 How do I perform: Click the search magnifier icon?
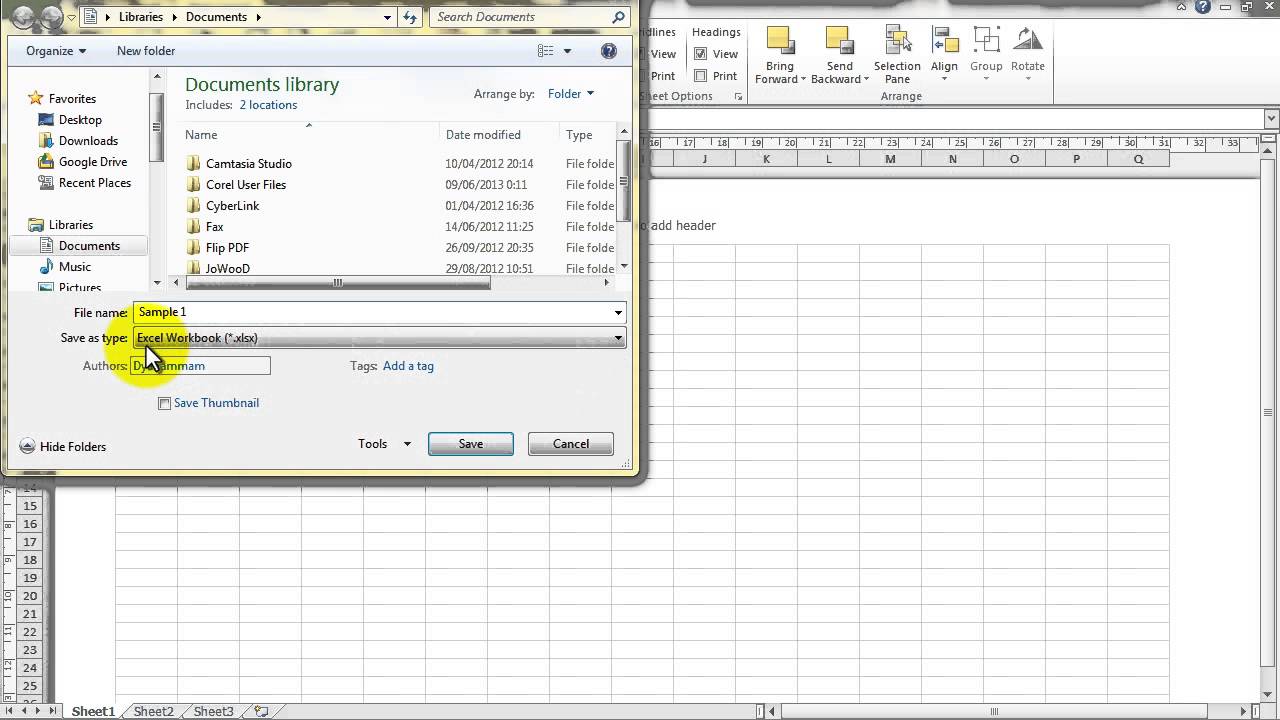619,17
